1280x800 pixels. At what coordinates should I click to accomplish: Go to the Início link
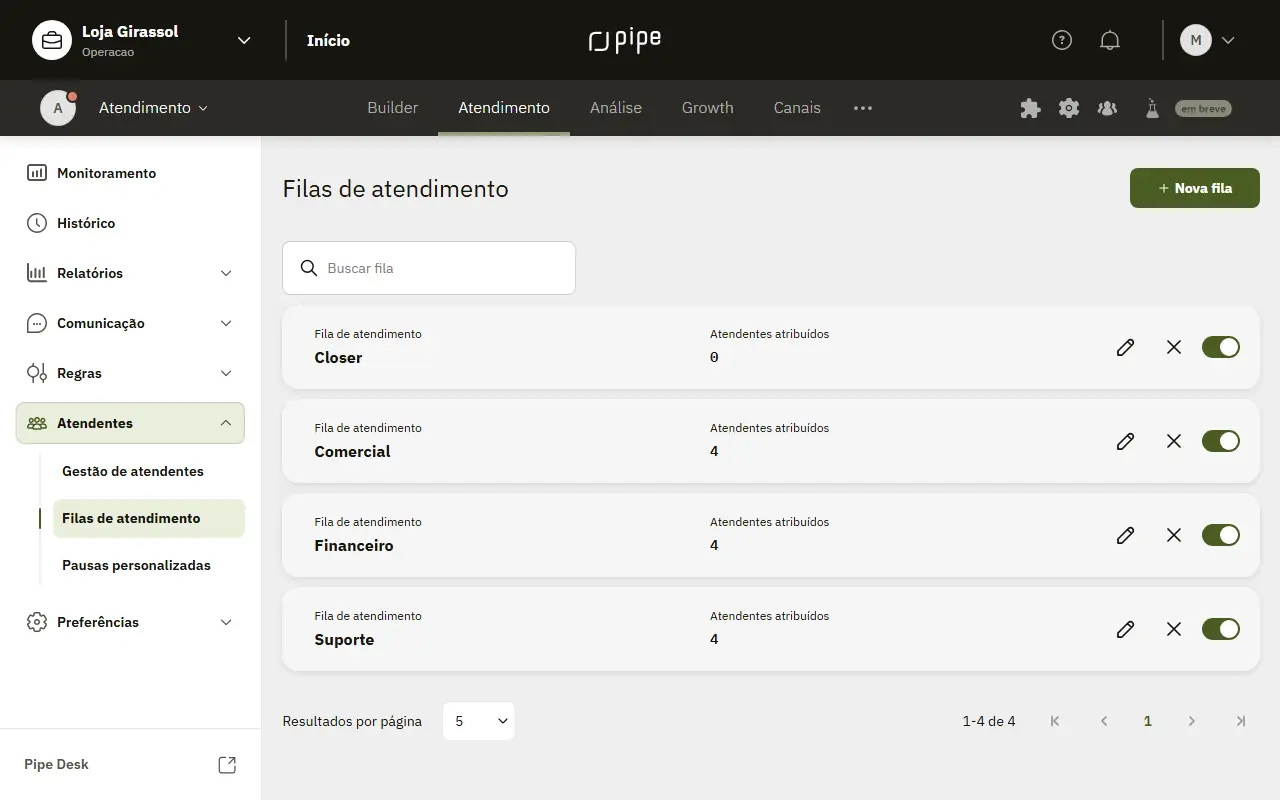[x=328, y=41]
